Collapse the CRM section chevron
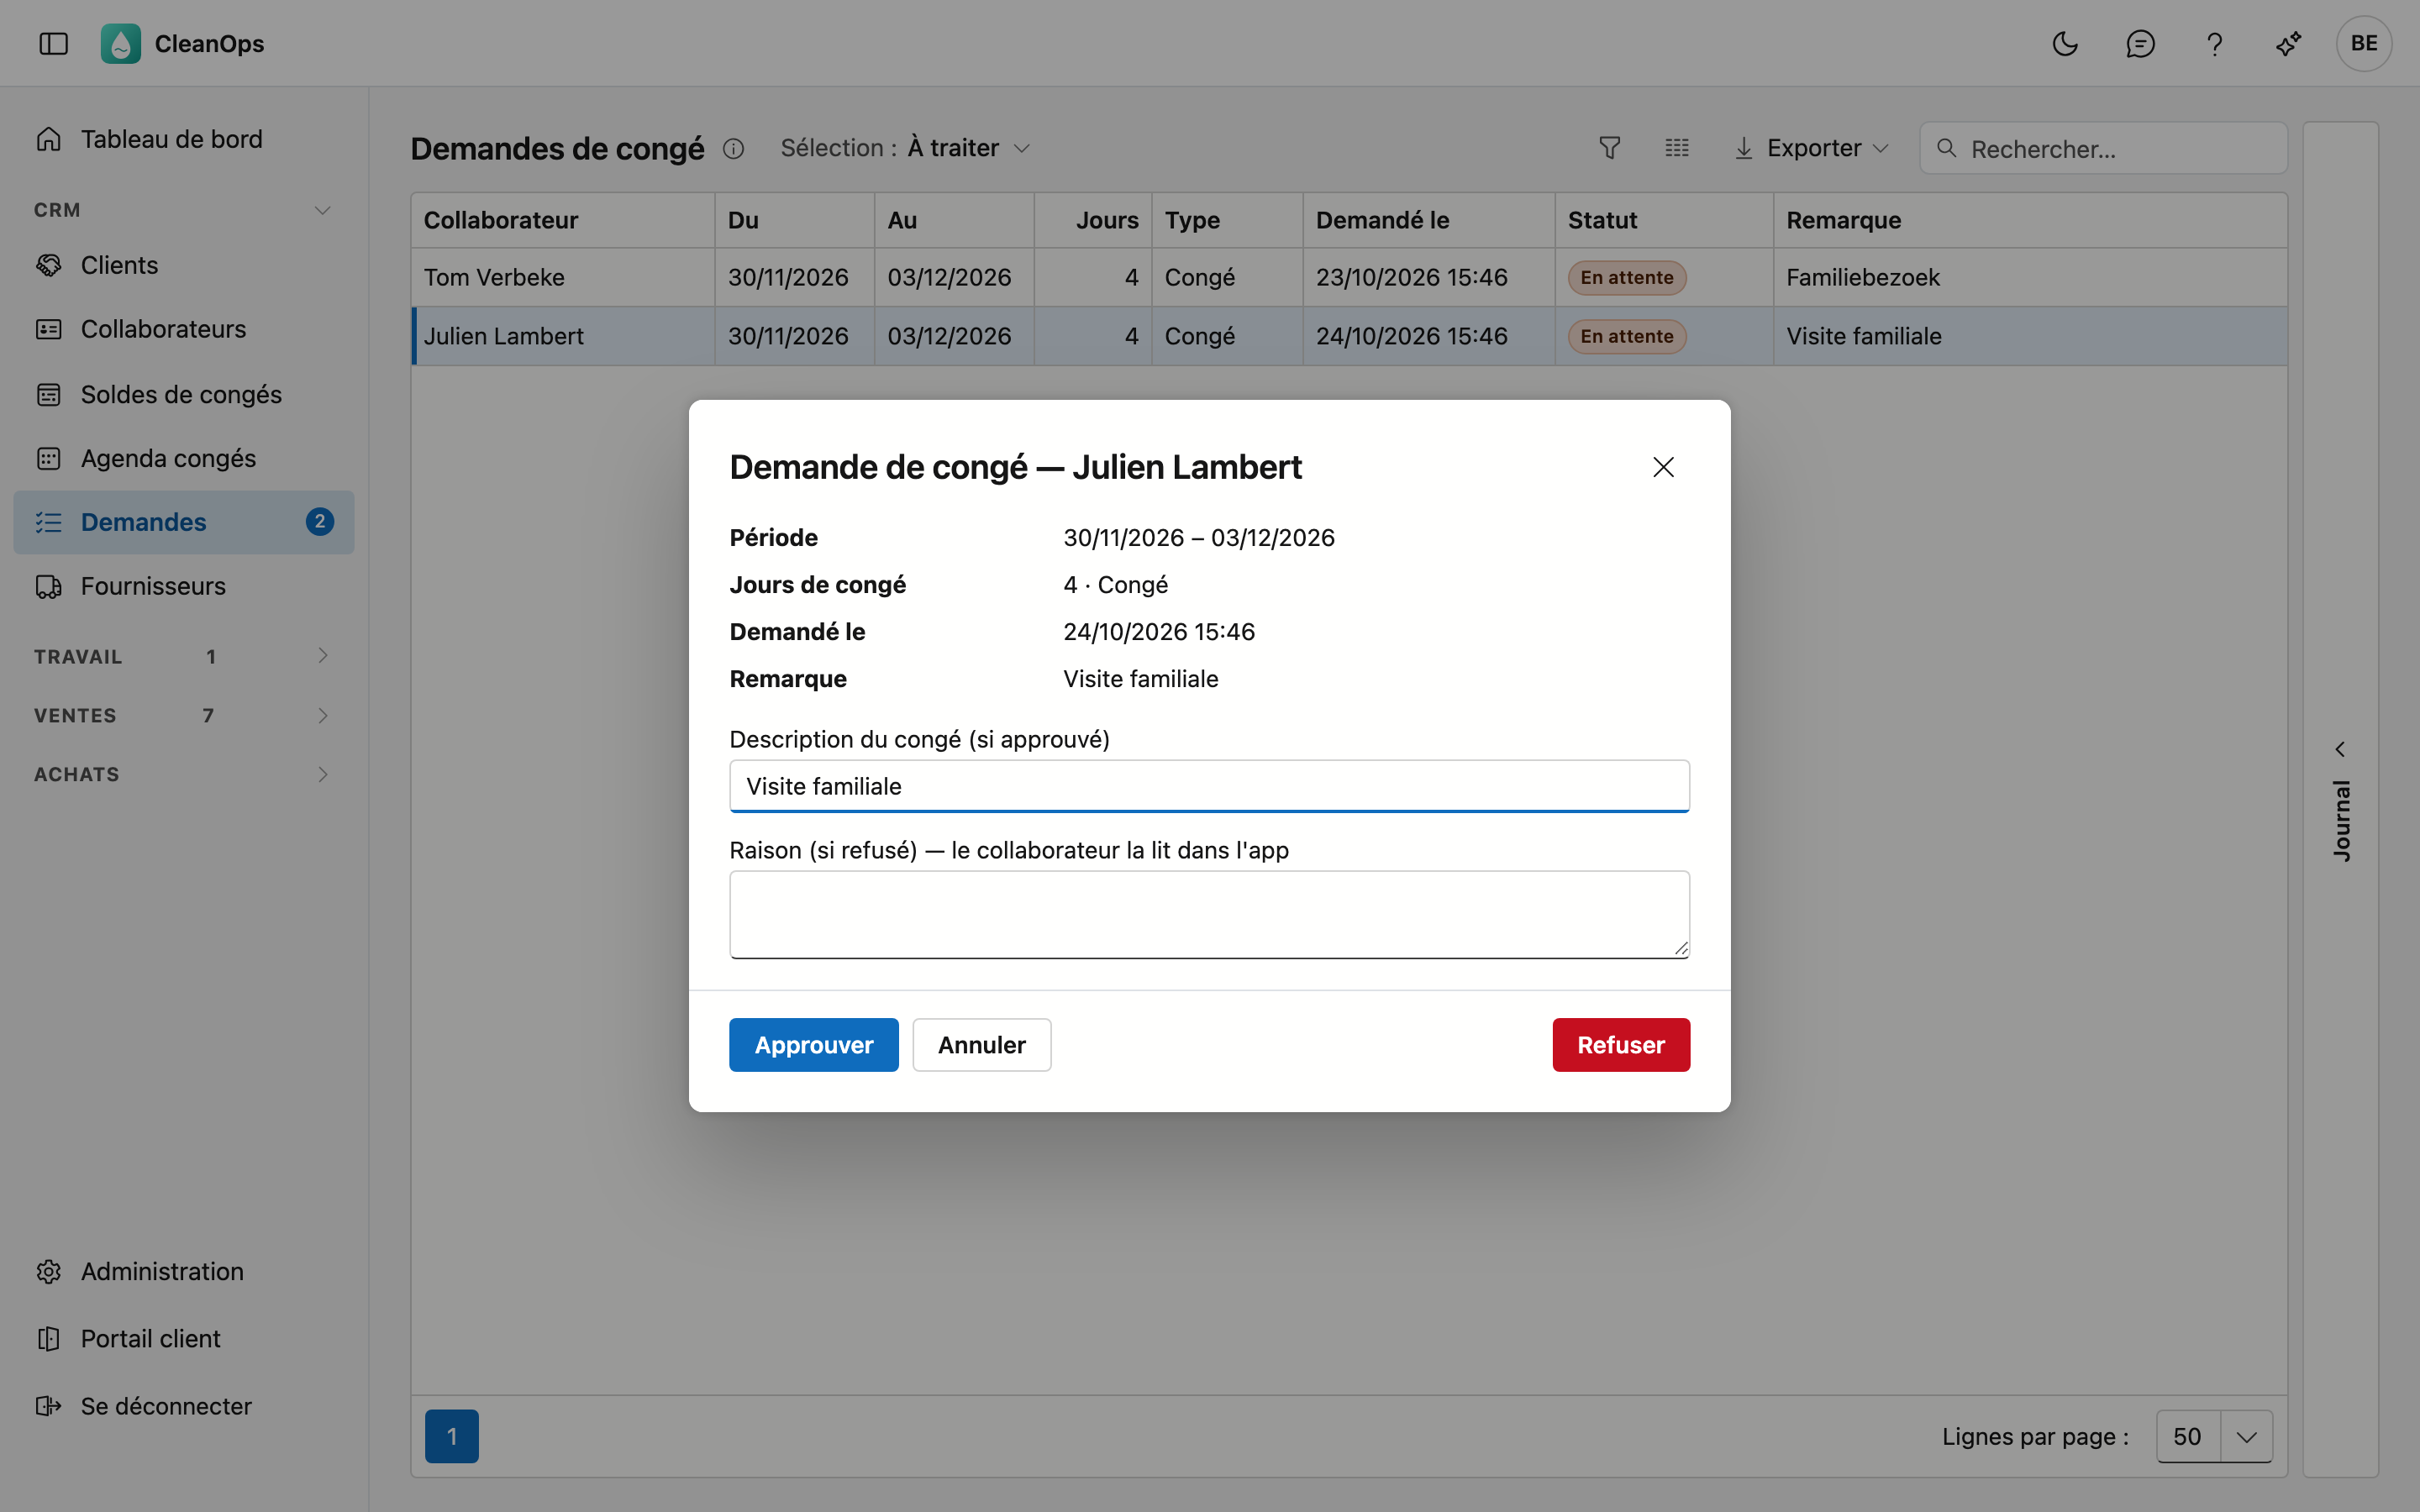Viewport: 2420px width, 1512px height. 322,210
